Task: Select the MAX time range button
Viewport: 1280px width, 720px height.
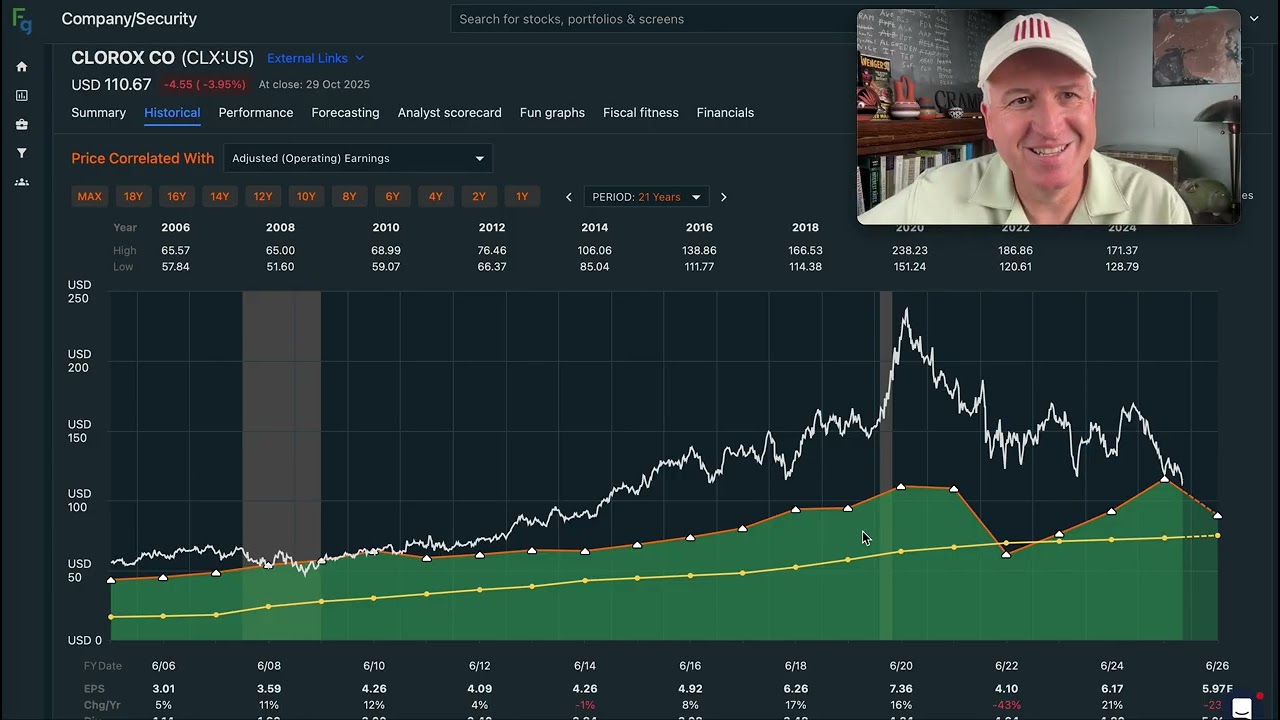Action: [90, 197]
